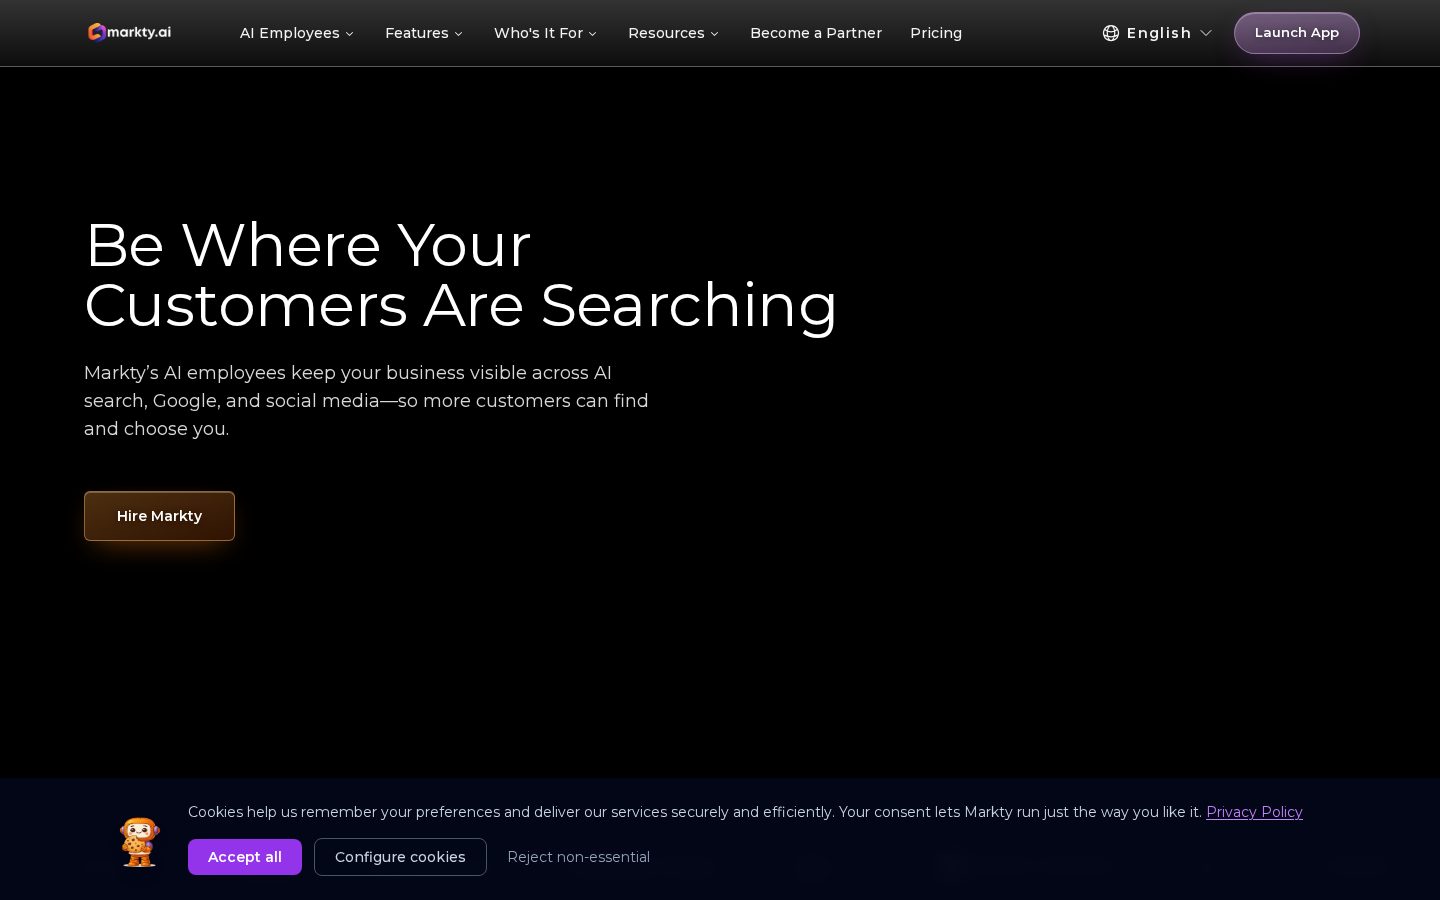Image resolution: width=1440 pixels, height=900 pixels.
Task: Open the Privacy Policy link
Action: [x=1254, y=812]
